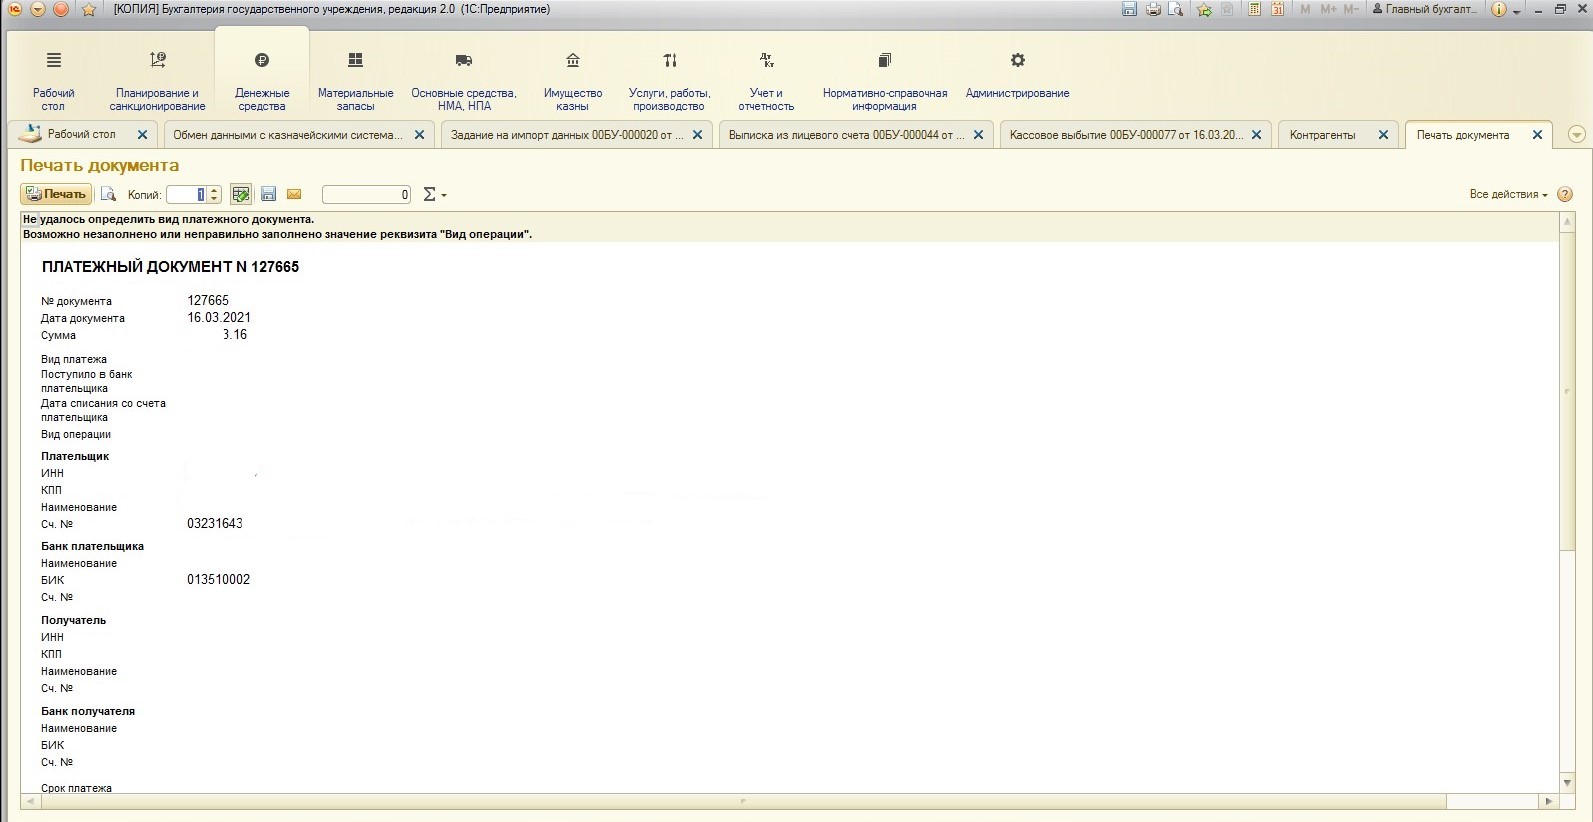Open the calculator from the title bar
This screenshot has width=1593, height=822.
[1254, 9]
